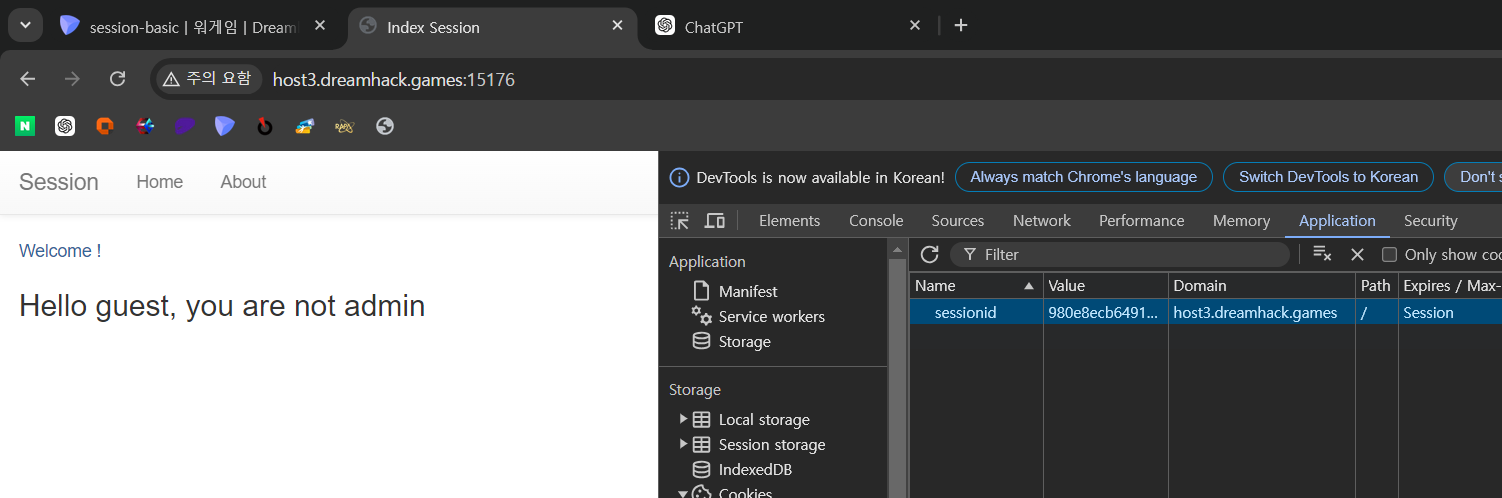Image resolution: width=1502 pixels, height=498 pixels.
Task: Close the ChatGPT tab
Action: (915, 26)
